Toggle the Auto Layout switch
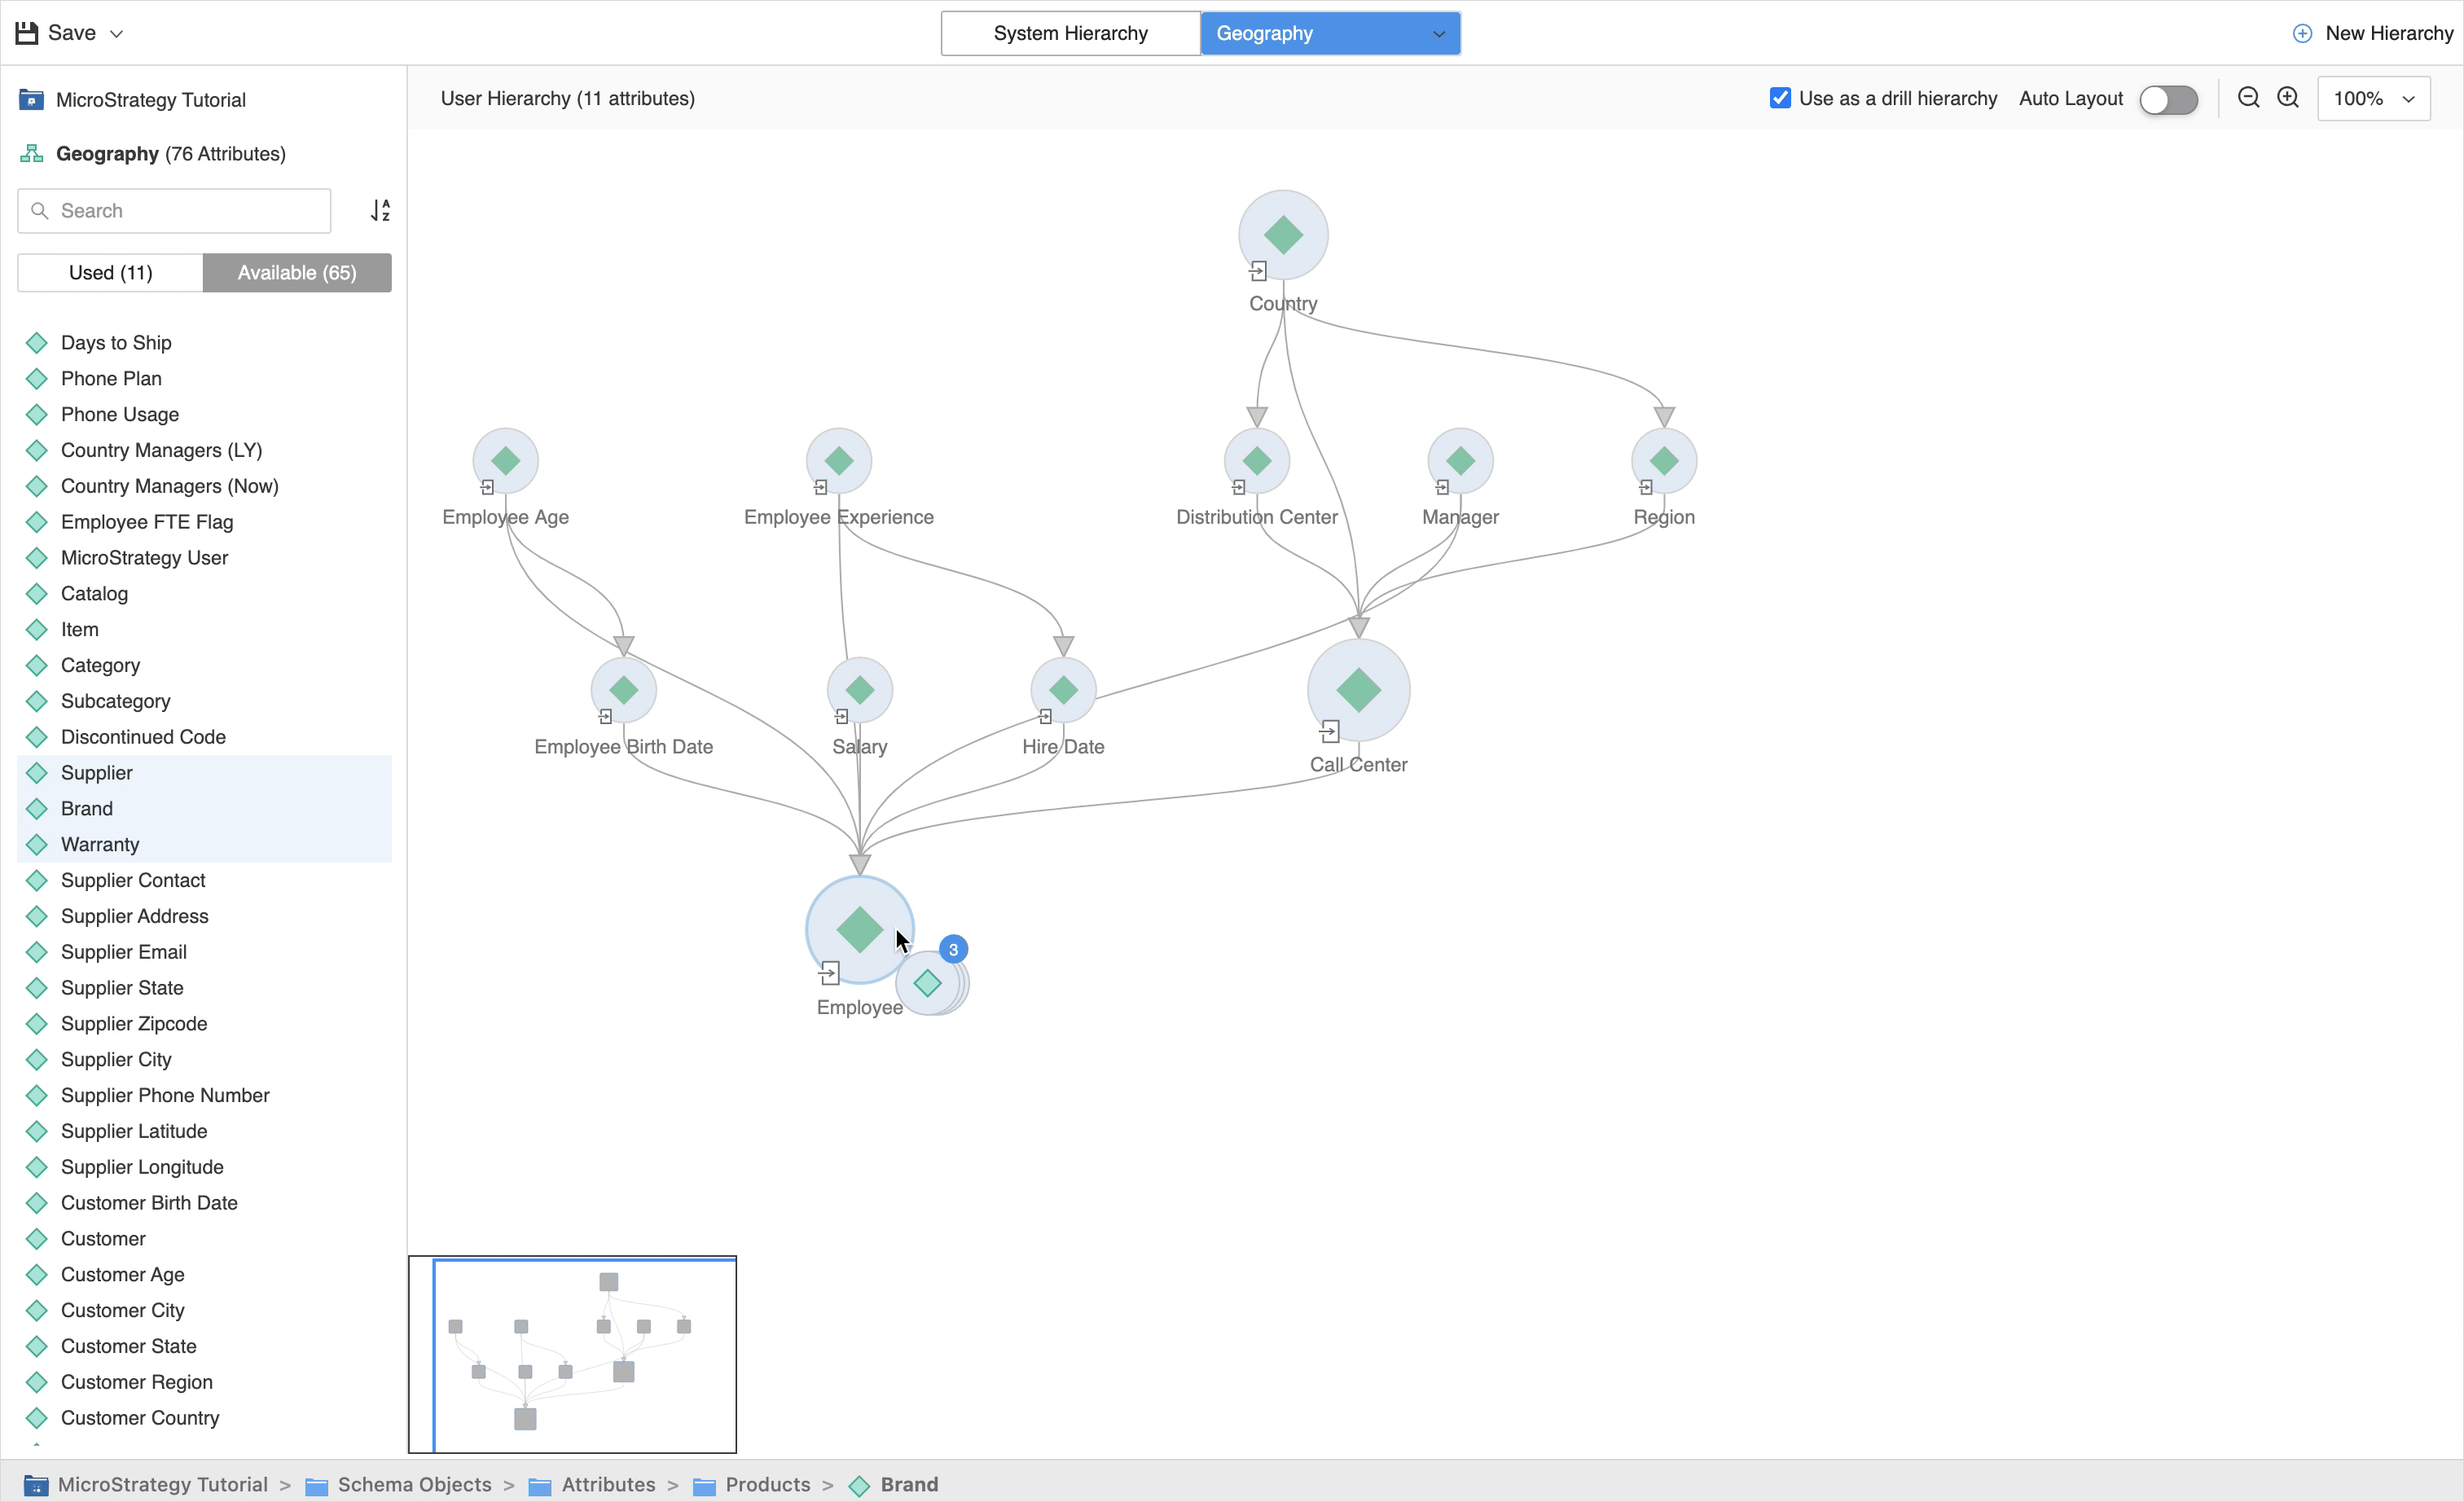 click(2168, 99)
